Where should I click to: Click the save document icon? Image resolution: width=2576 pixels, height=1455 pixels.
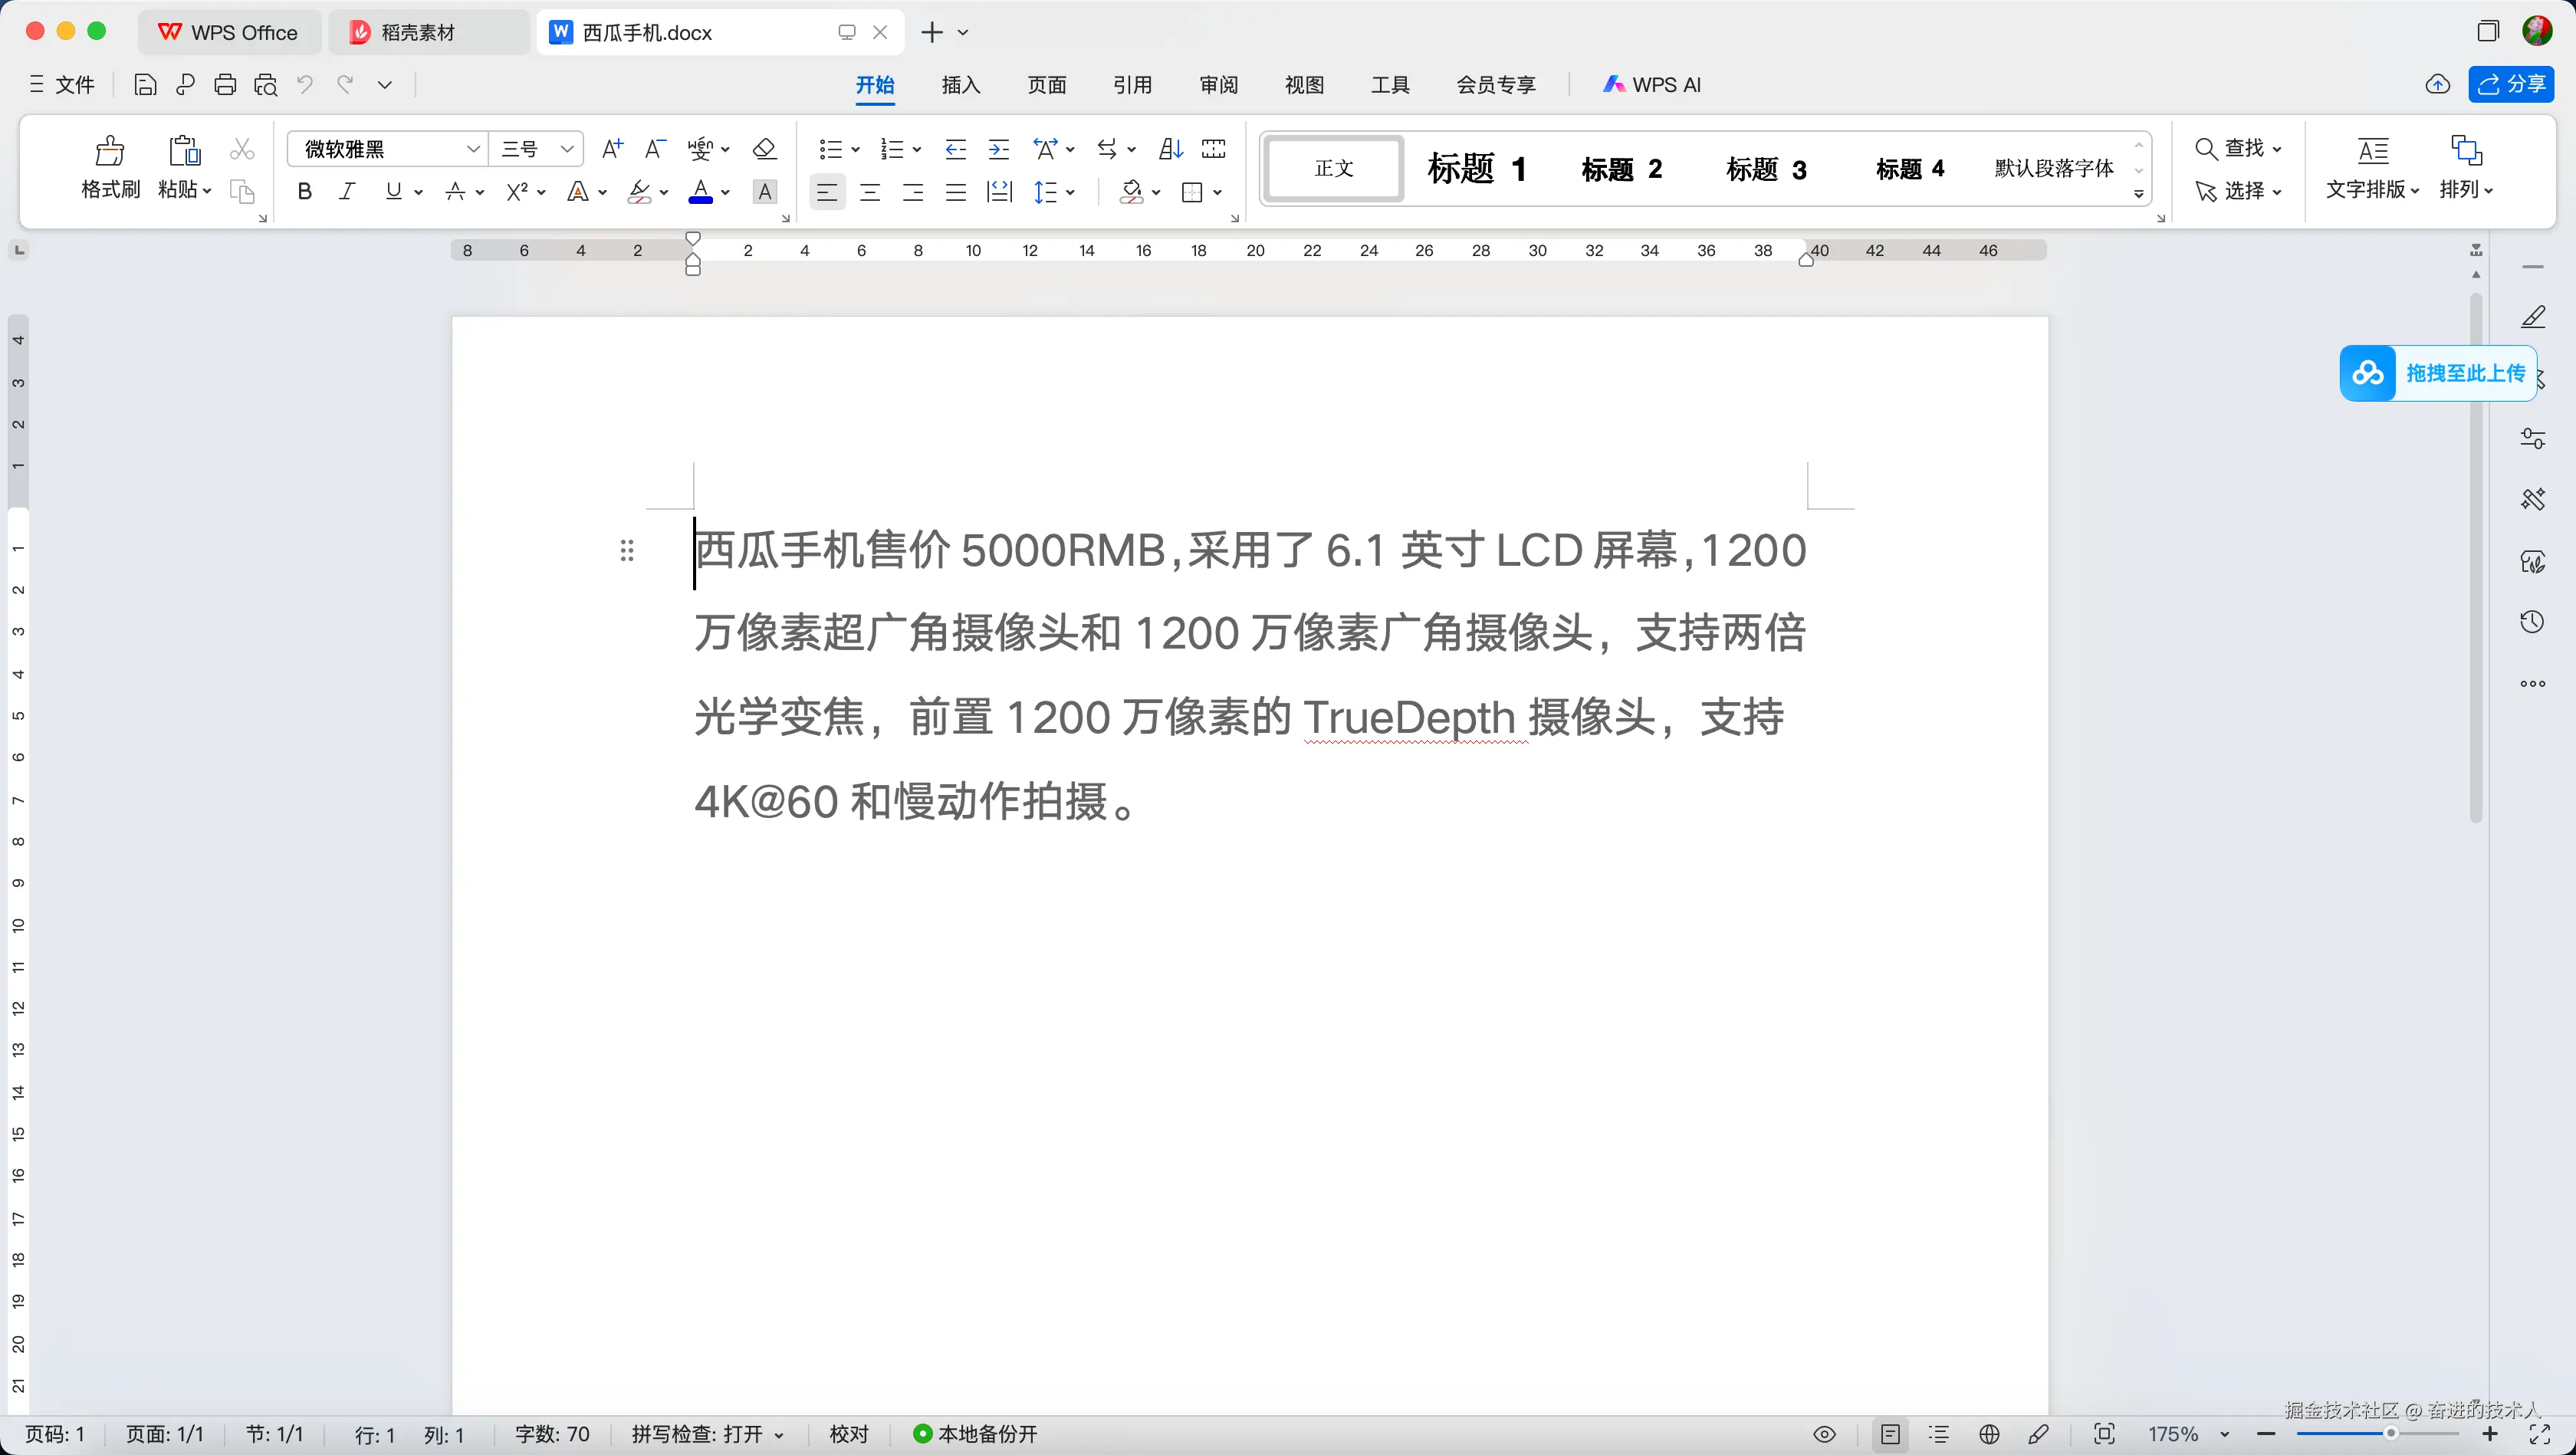tap(145, 85)
